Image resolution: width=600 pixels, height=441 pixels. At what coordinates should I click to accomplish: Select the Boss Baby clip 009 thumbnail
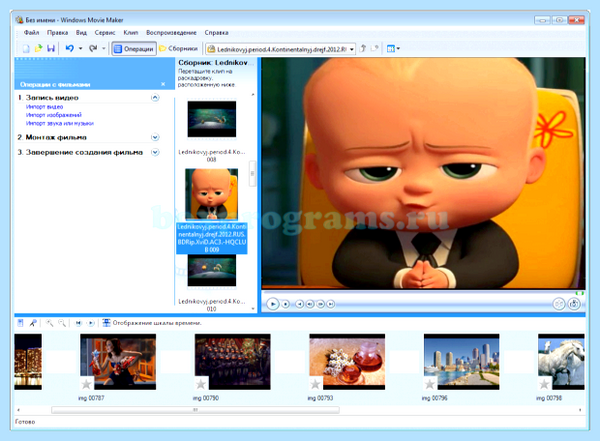212,194
